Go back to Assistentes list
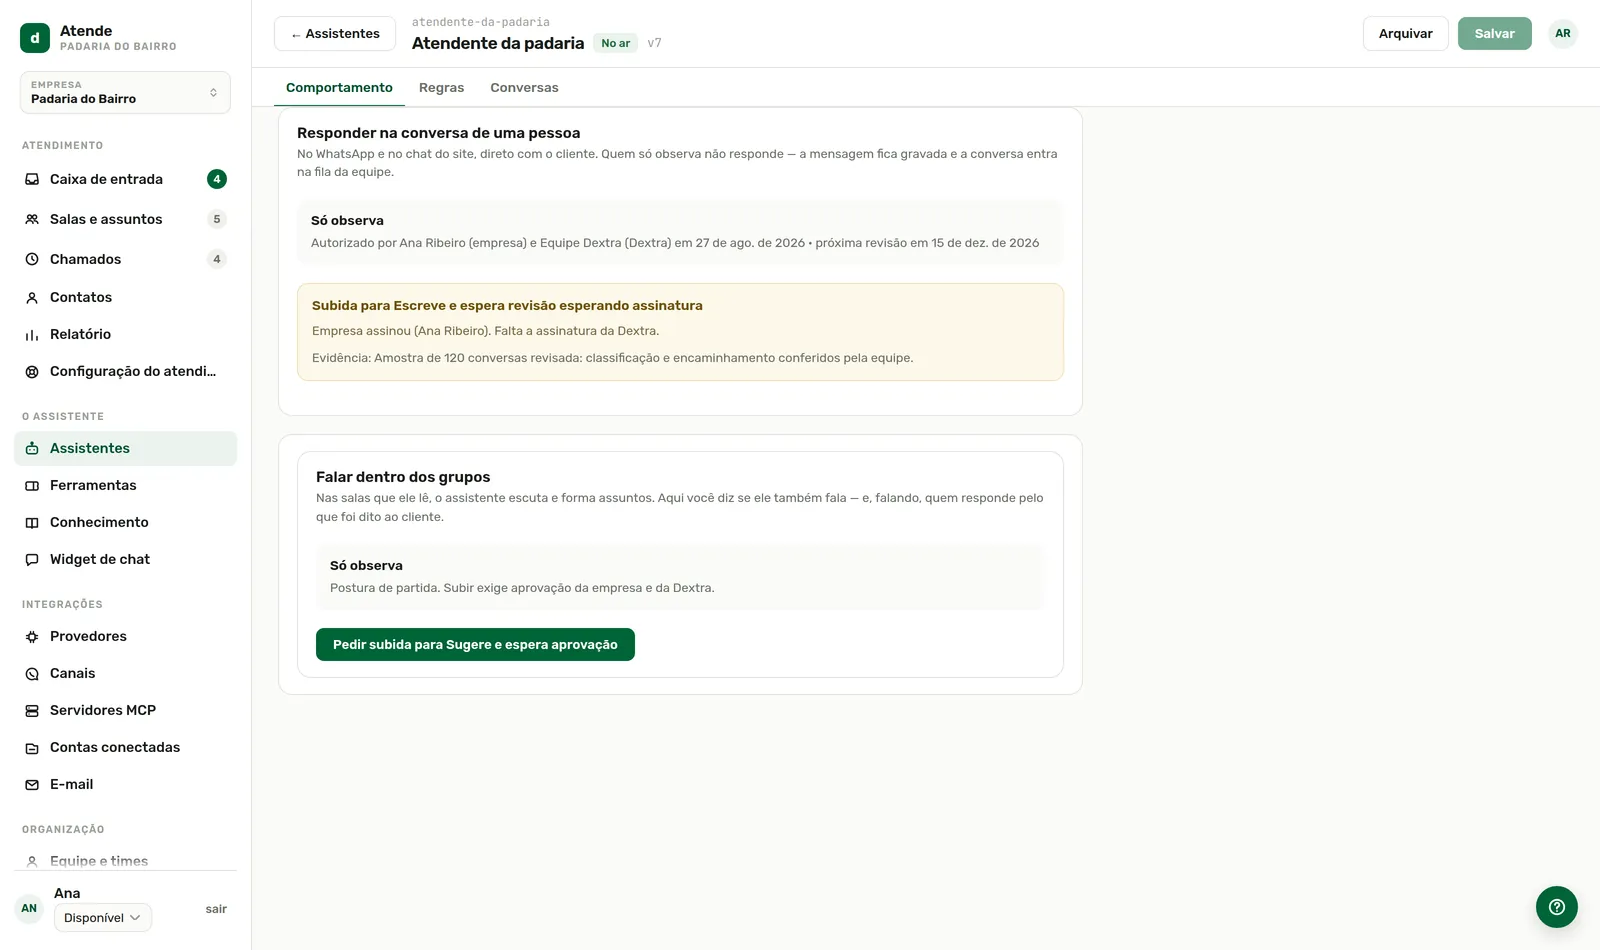Image resolution: width=1600 pixels, height=950 pixels. (335, 33)
